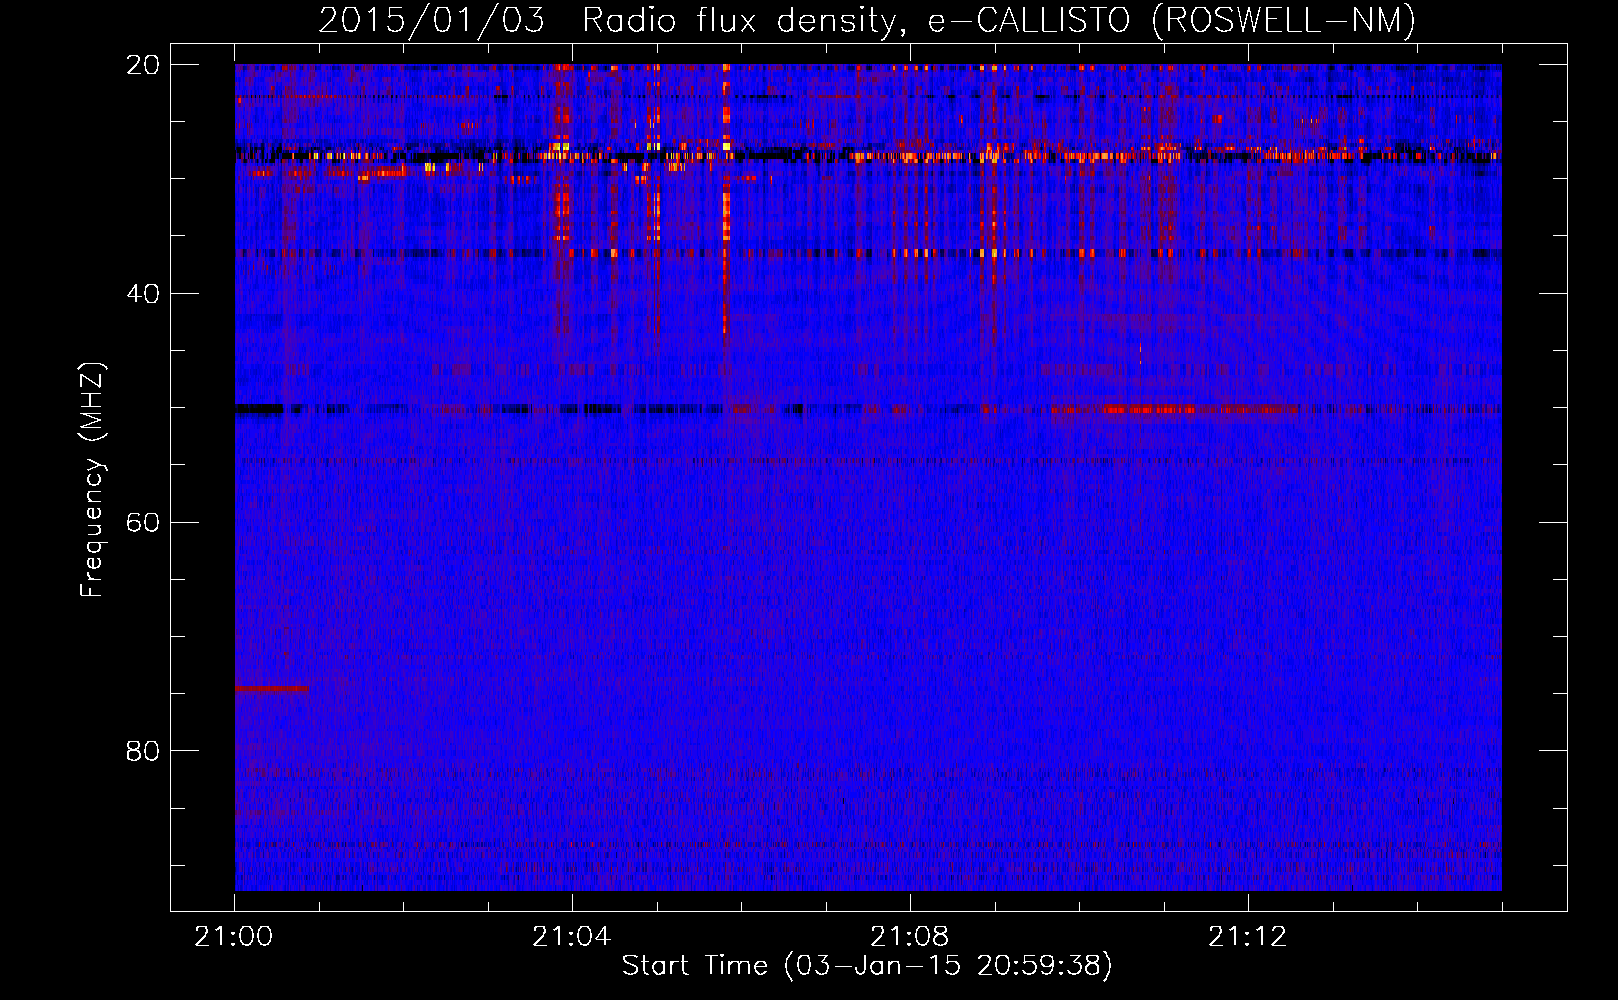This screenshot has height=1000, width=1618.
Task: Click the frequency tick label 60
Action: pyautogui.click(x=143, y=523)
